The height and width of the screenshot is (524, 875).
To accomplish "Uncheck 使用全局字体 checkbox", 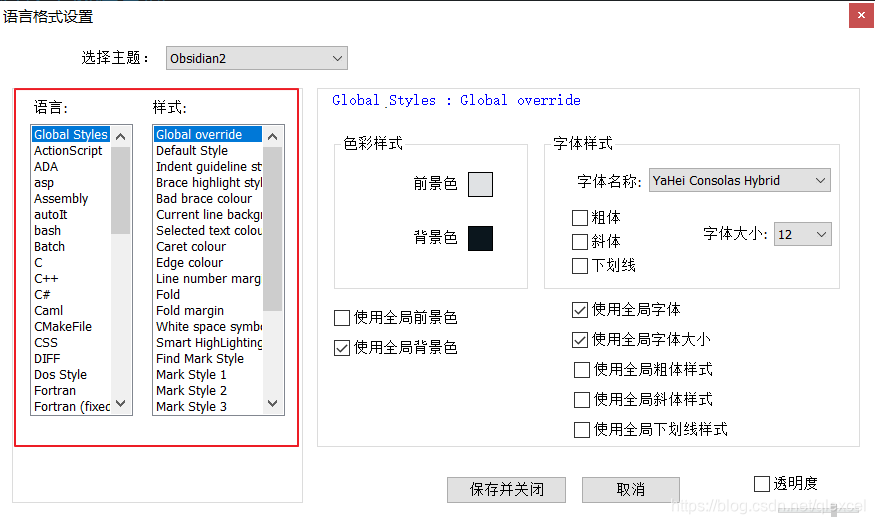I will (580, 310).
